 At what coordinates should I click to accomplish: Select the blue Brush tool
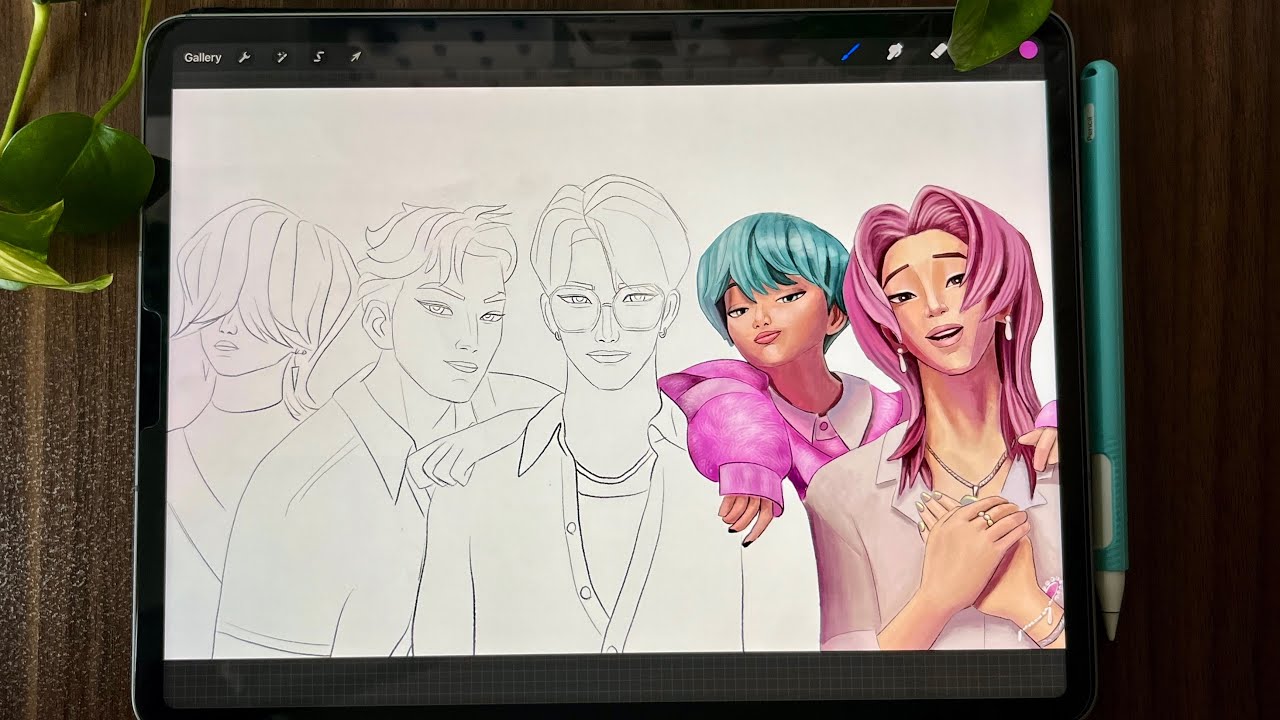pos(851,51)
